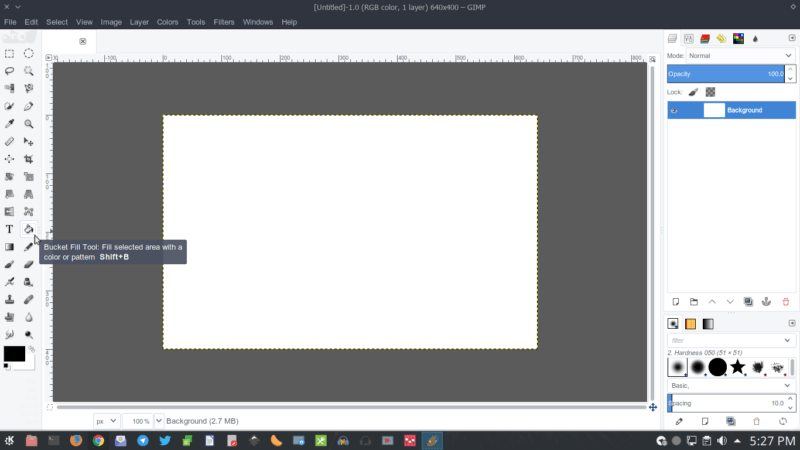Pick the Rectangle Select tool

pos(10,54)
